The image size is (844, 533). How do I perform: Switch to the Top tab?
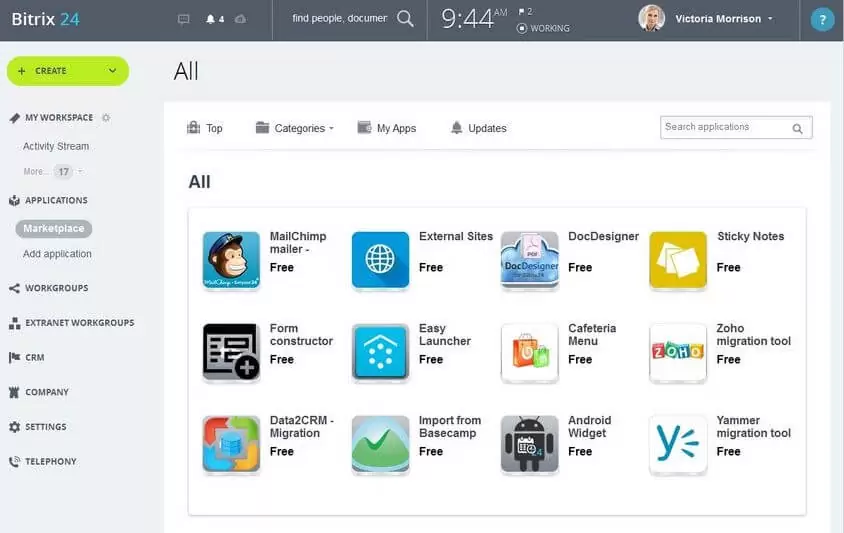coord(205,128)
